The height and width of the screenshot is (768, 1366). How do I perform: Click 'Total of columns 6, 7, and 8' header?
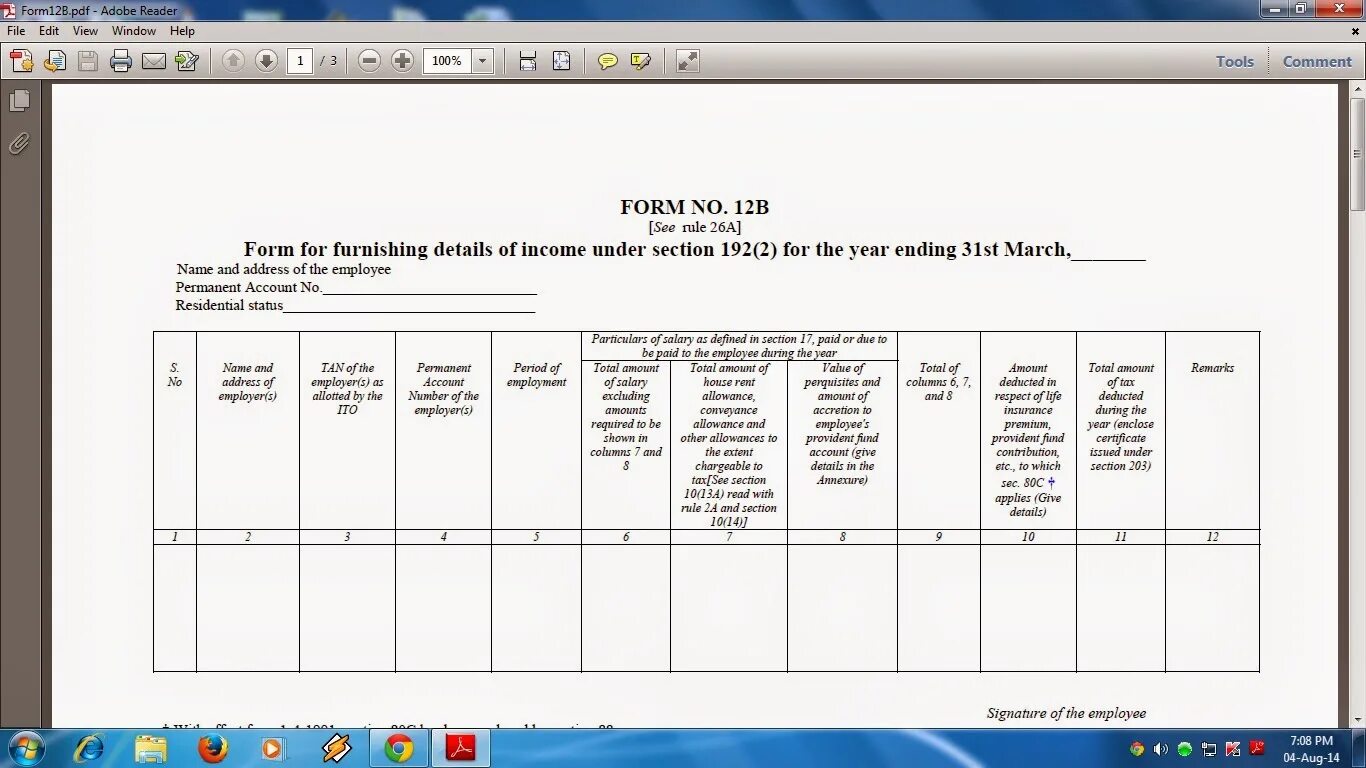(x=938, y=382)
